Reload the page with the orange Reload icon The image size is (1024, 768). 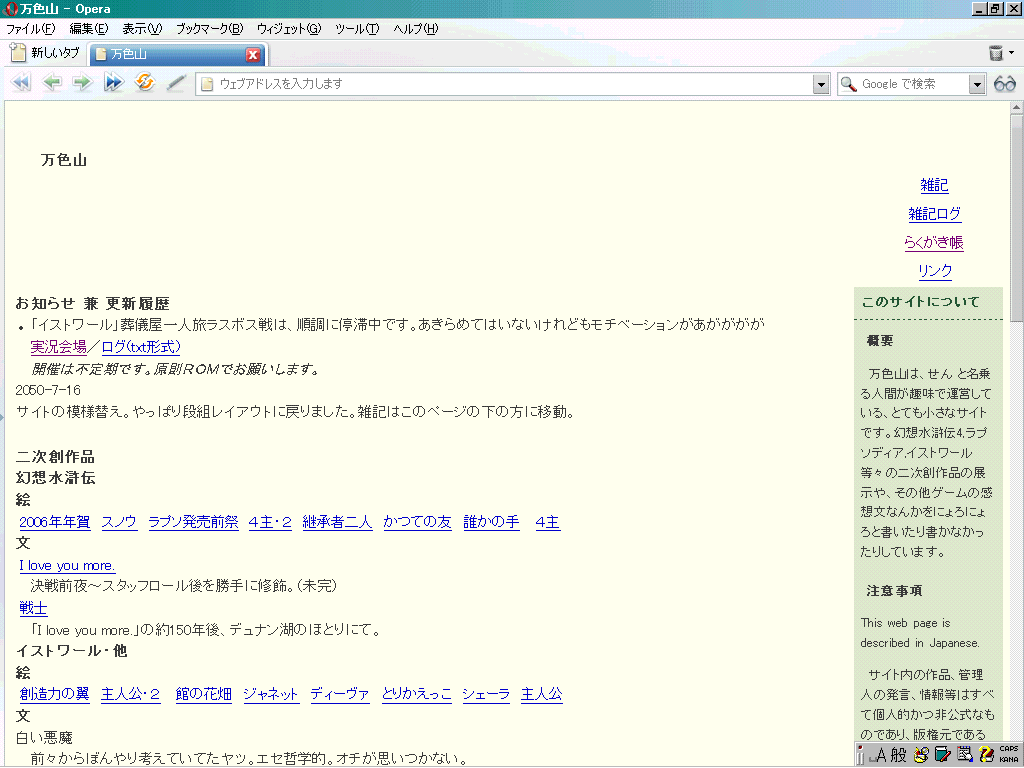point(144,83)
